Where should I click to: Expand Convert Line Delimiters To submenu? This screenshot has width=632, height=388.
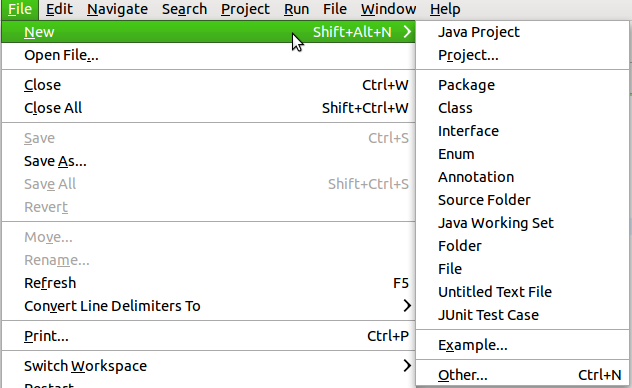tap(208, 306)
